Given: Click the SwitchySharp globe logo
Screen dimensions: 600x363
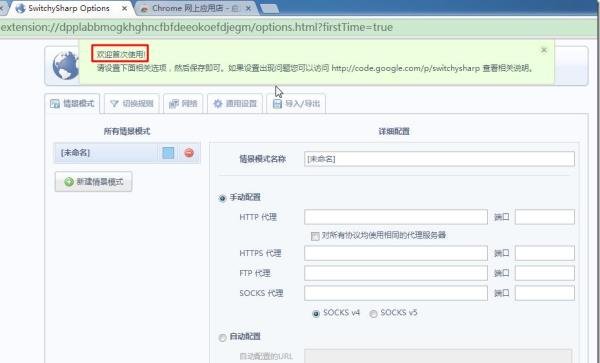Looking at the screenshot, I should (x=65, y=65).
